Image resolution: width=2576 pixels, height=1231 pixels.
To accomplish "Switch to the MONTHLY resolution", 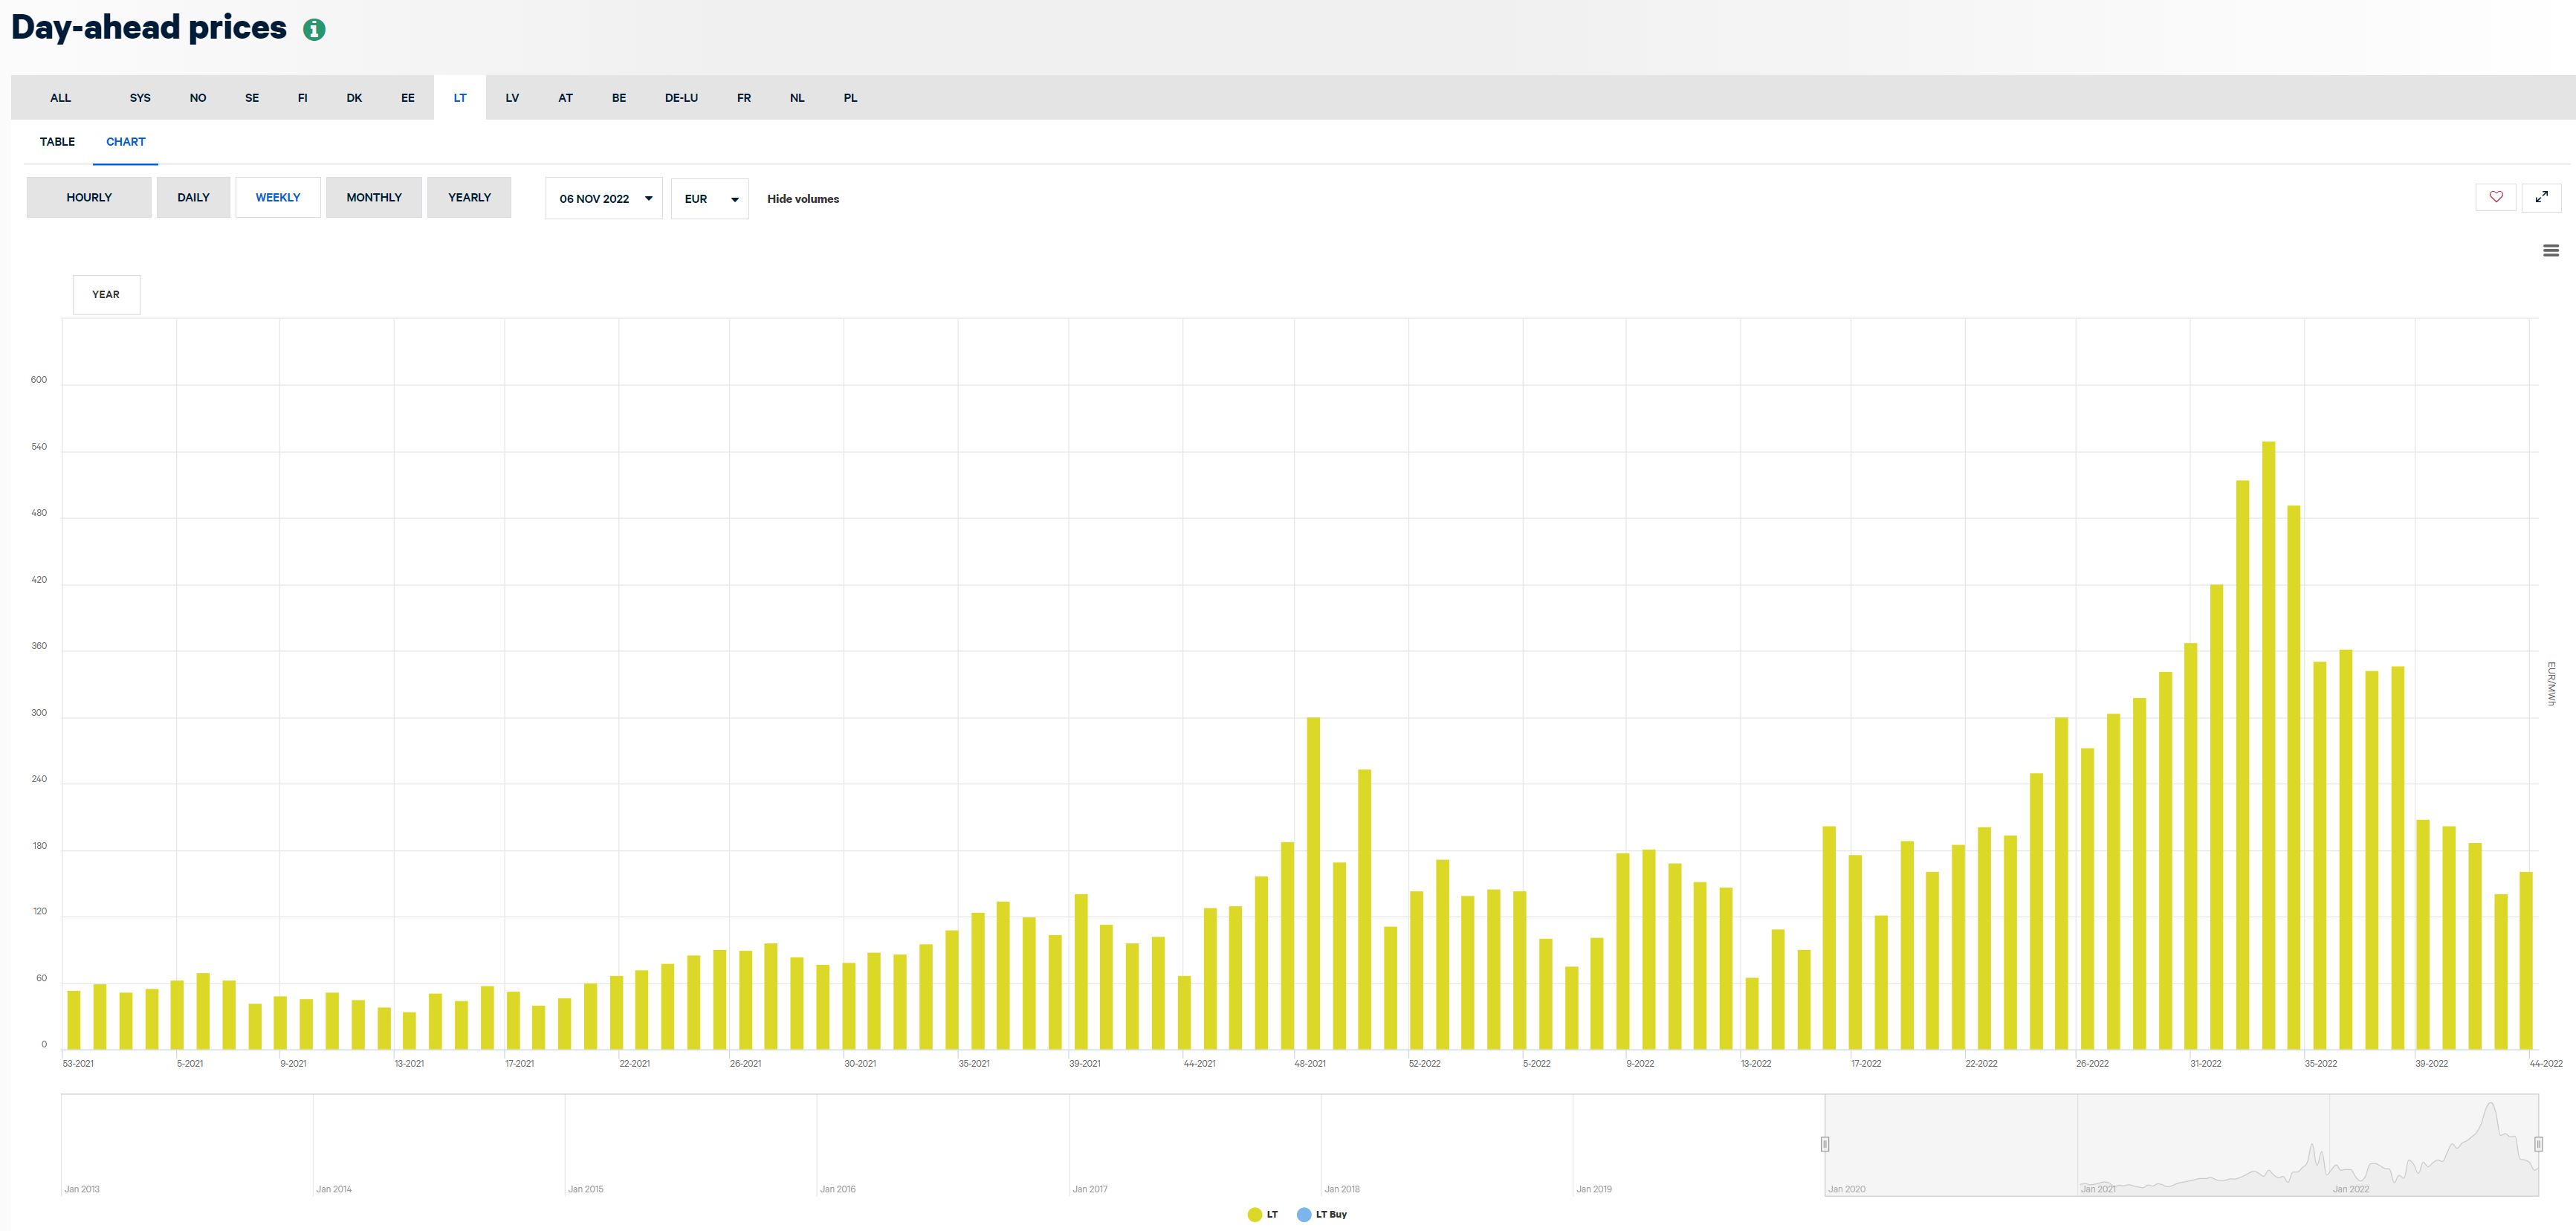I will coord(373,197).
